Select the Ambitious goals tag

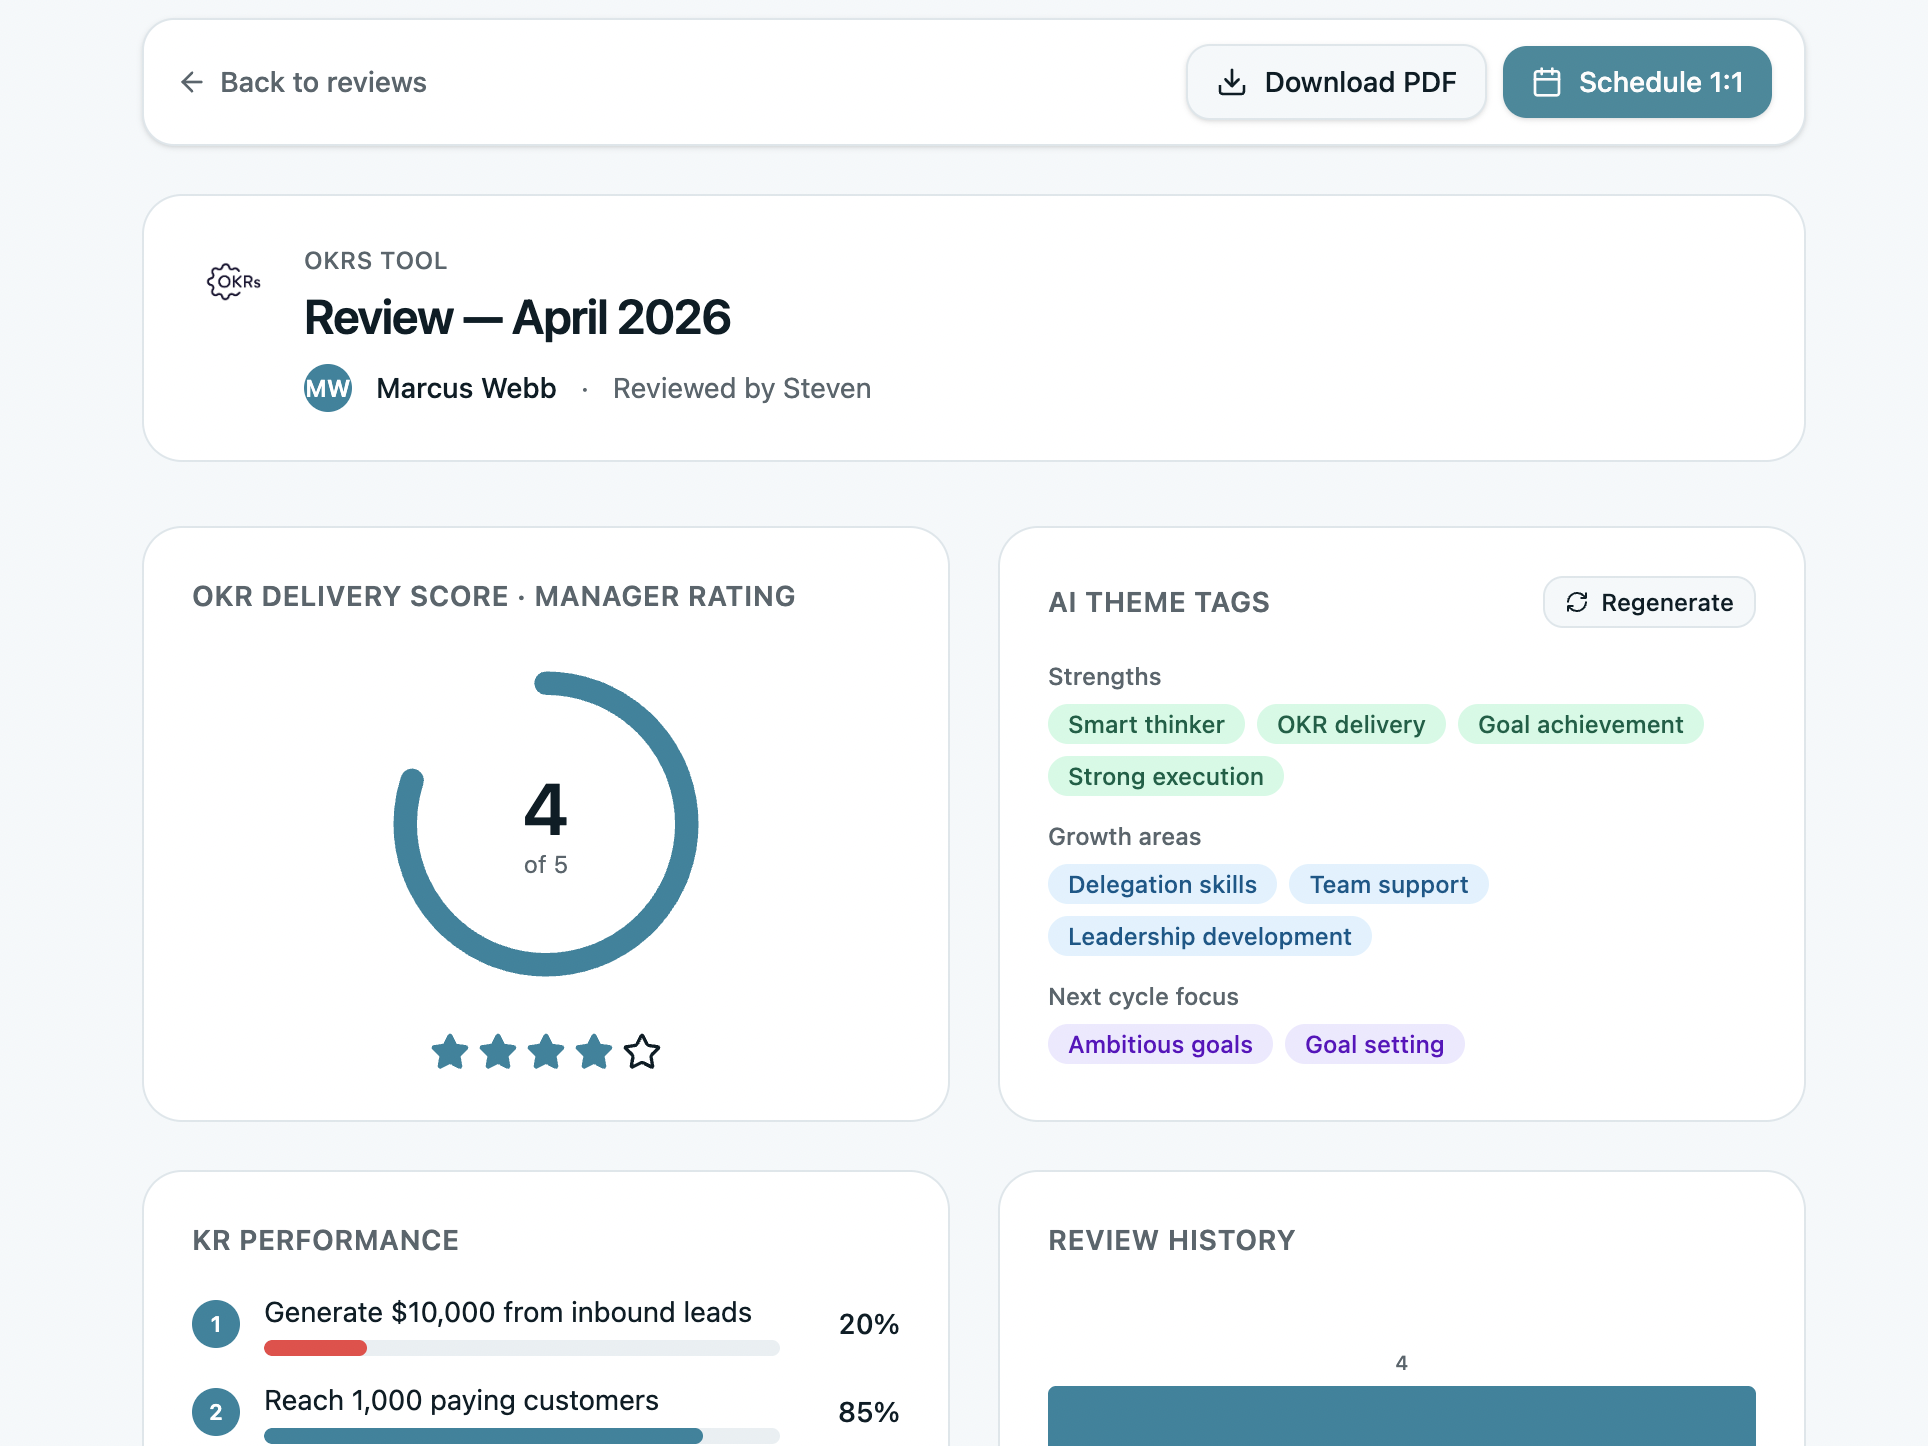coord(1160,1044)
